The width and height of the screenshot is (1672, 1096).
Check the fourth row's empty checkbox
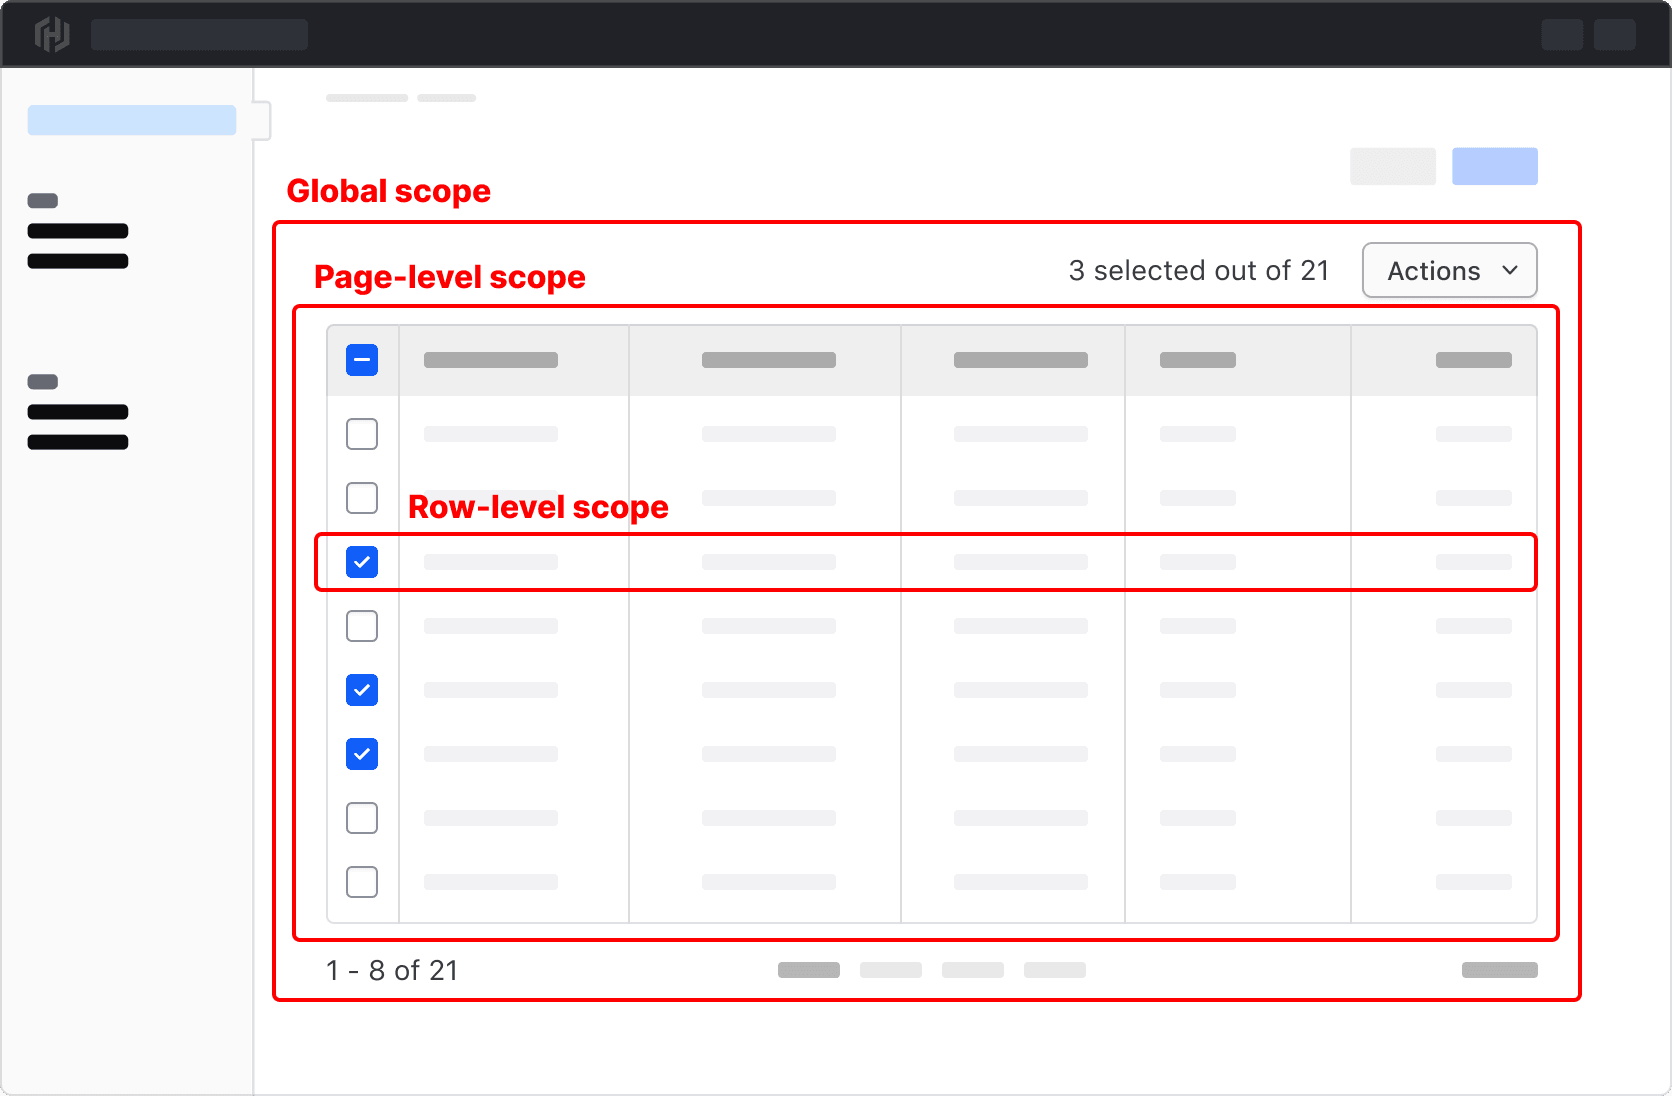click(x=362, y=626)
